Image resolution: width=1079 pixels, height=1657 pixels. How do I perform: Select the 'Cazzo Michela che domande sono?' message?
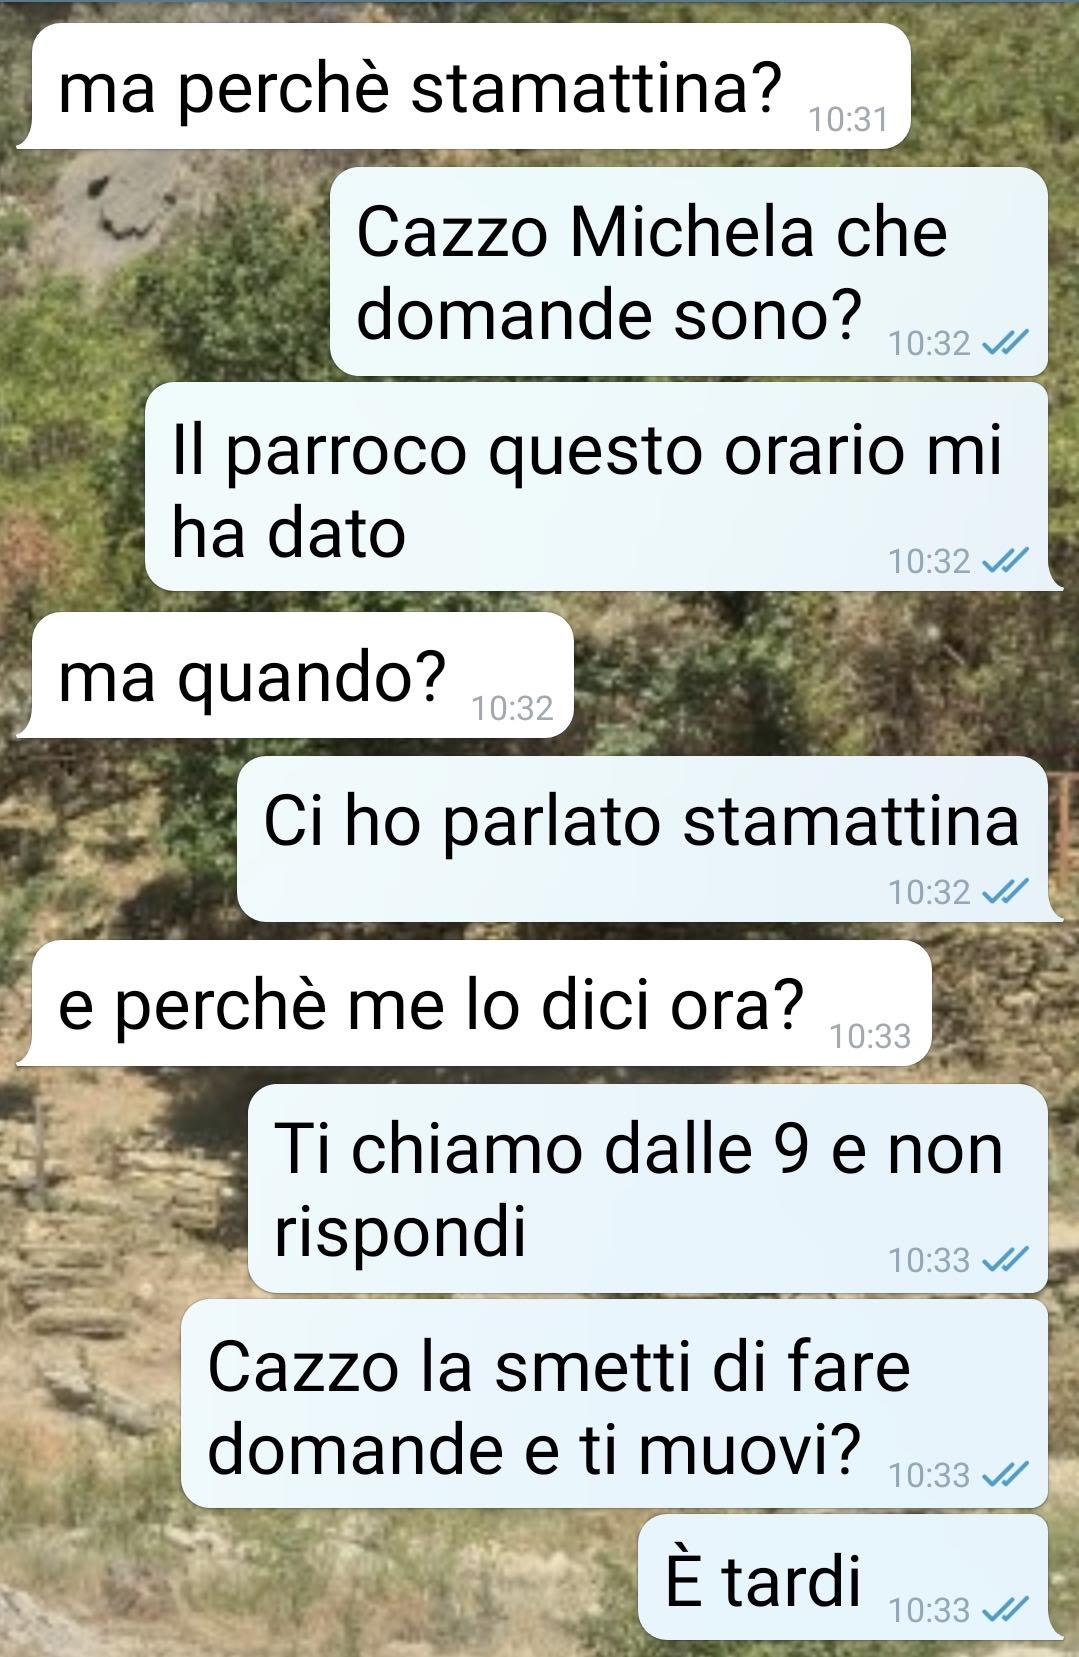click(x=690, y=271)
